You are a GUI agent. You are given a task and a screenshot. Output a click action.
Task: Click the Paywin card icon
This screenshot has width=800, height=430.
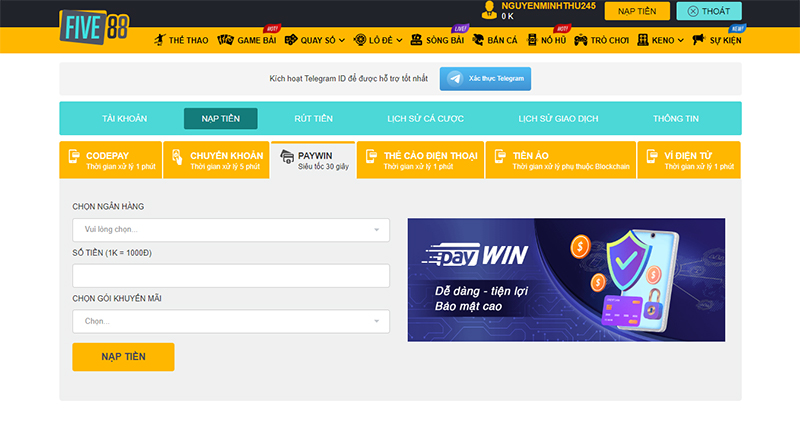tap(287, 157)
